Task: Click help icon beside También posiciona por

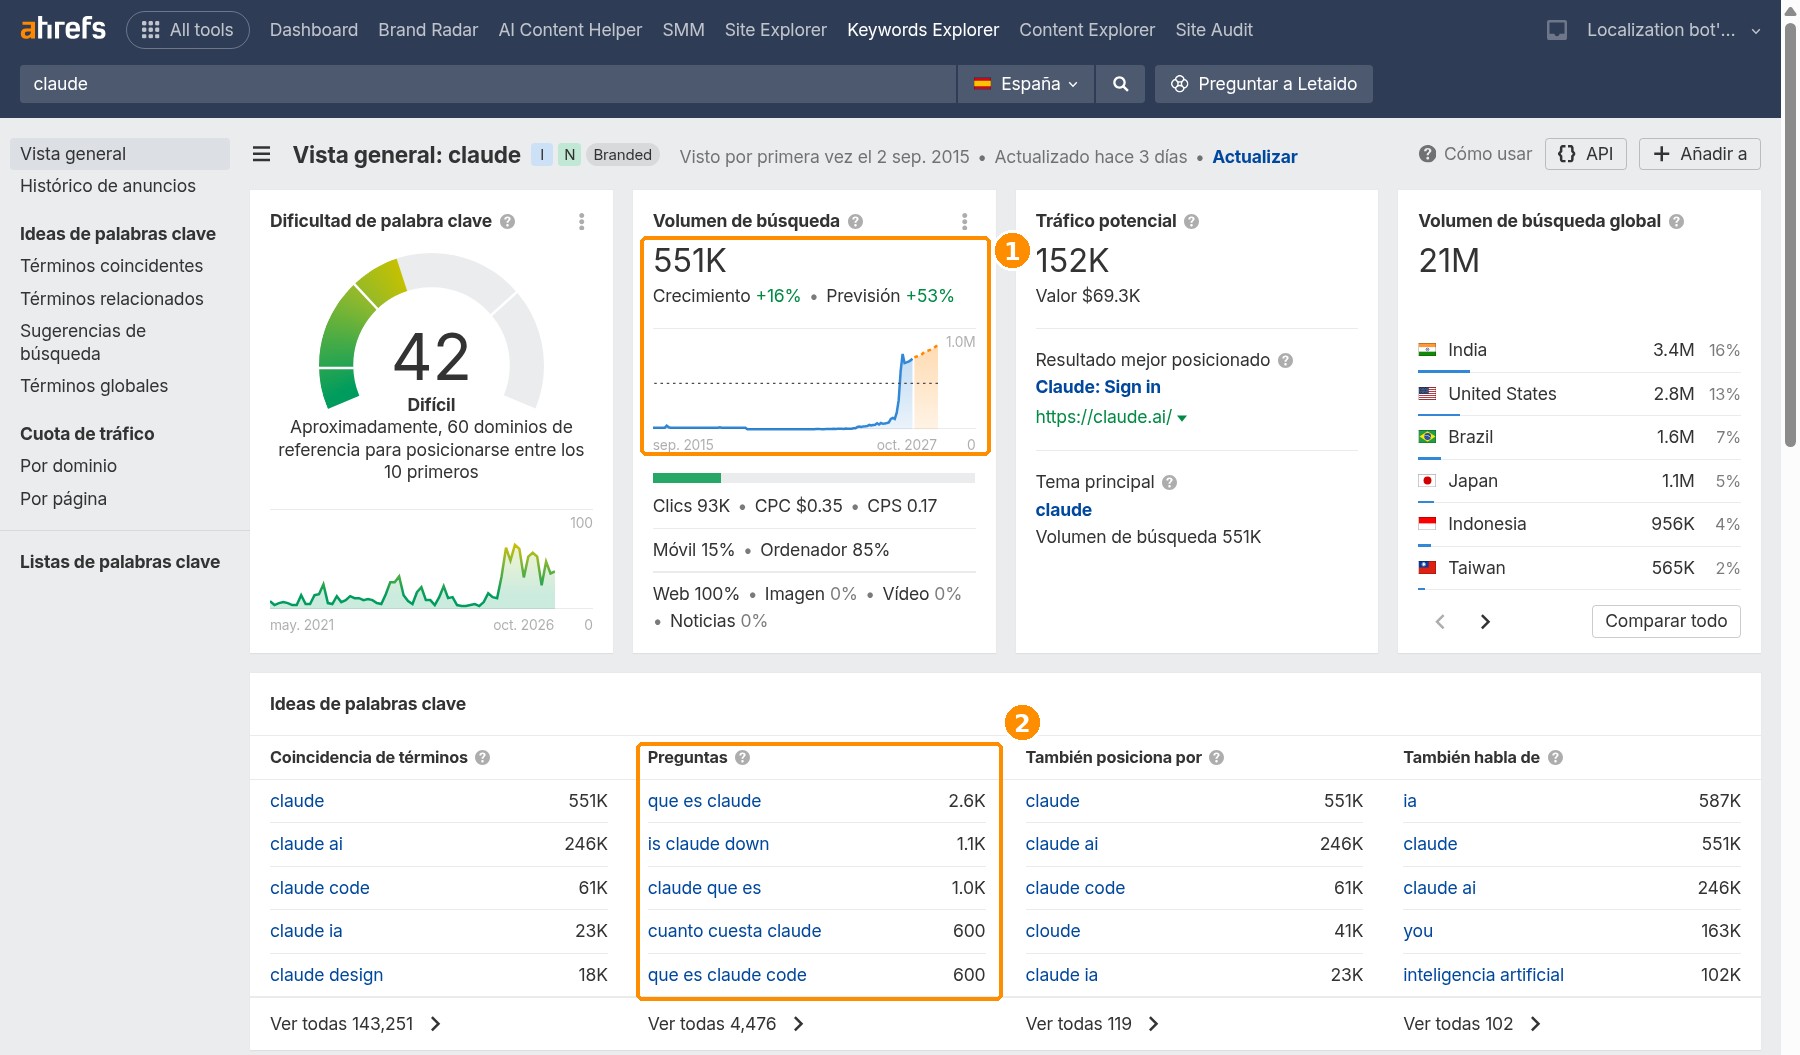Action: pyautogui.click(x=1217, y=757)
